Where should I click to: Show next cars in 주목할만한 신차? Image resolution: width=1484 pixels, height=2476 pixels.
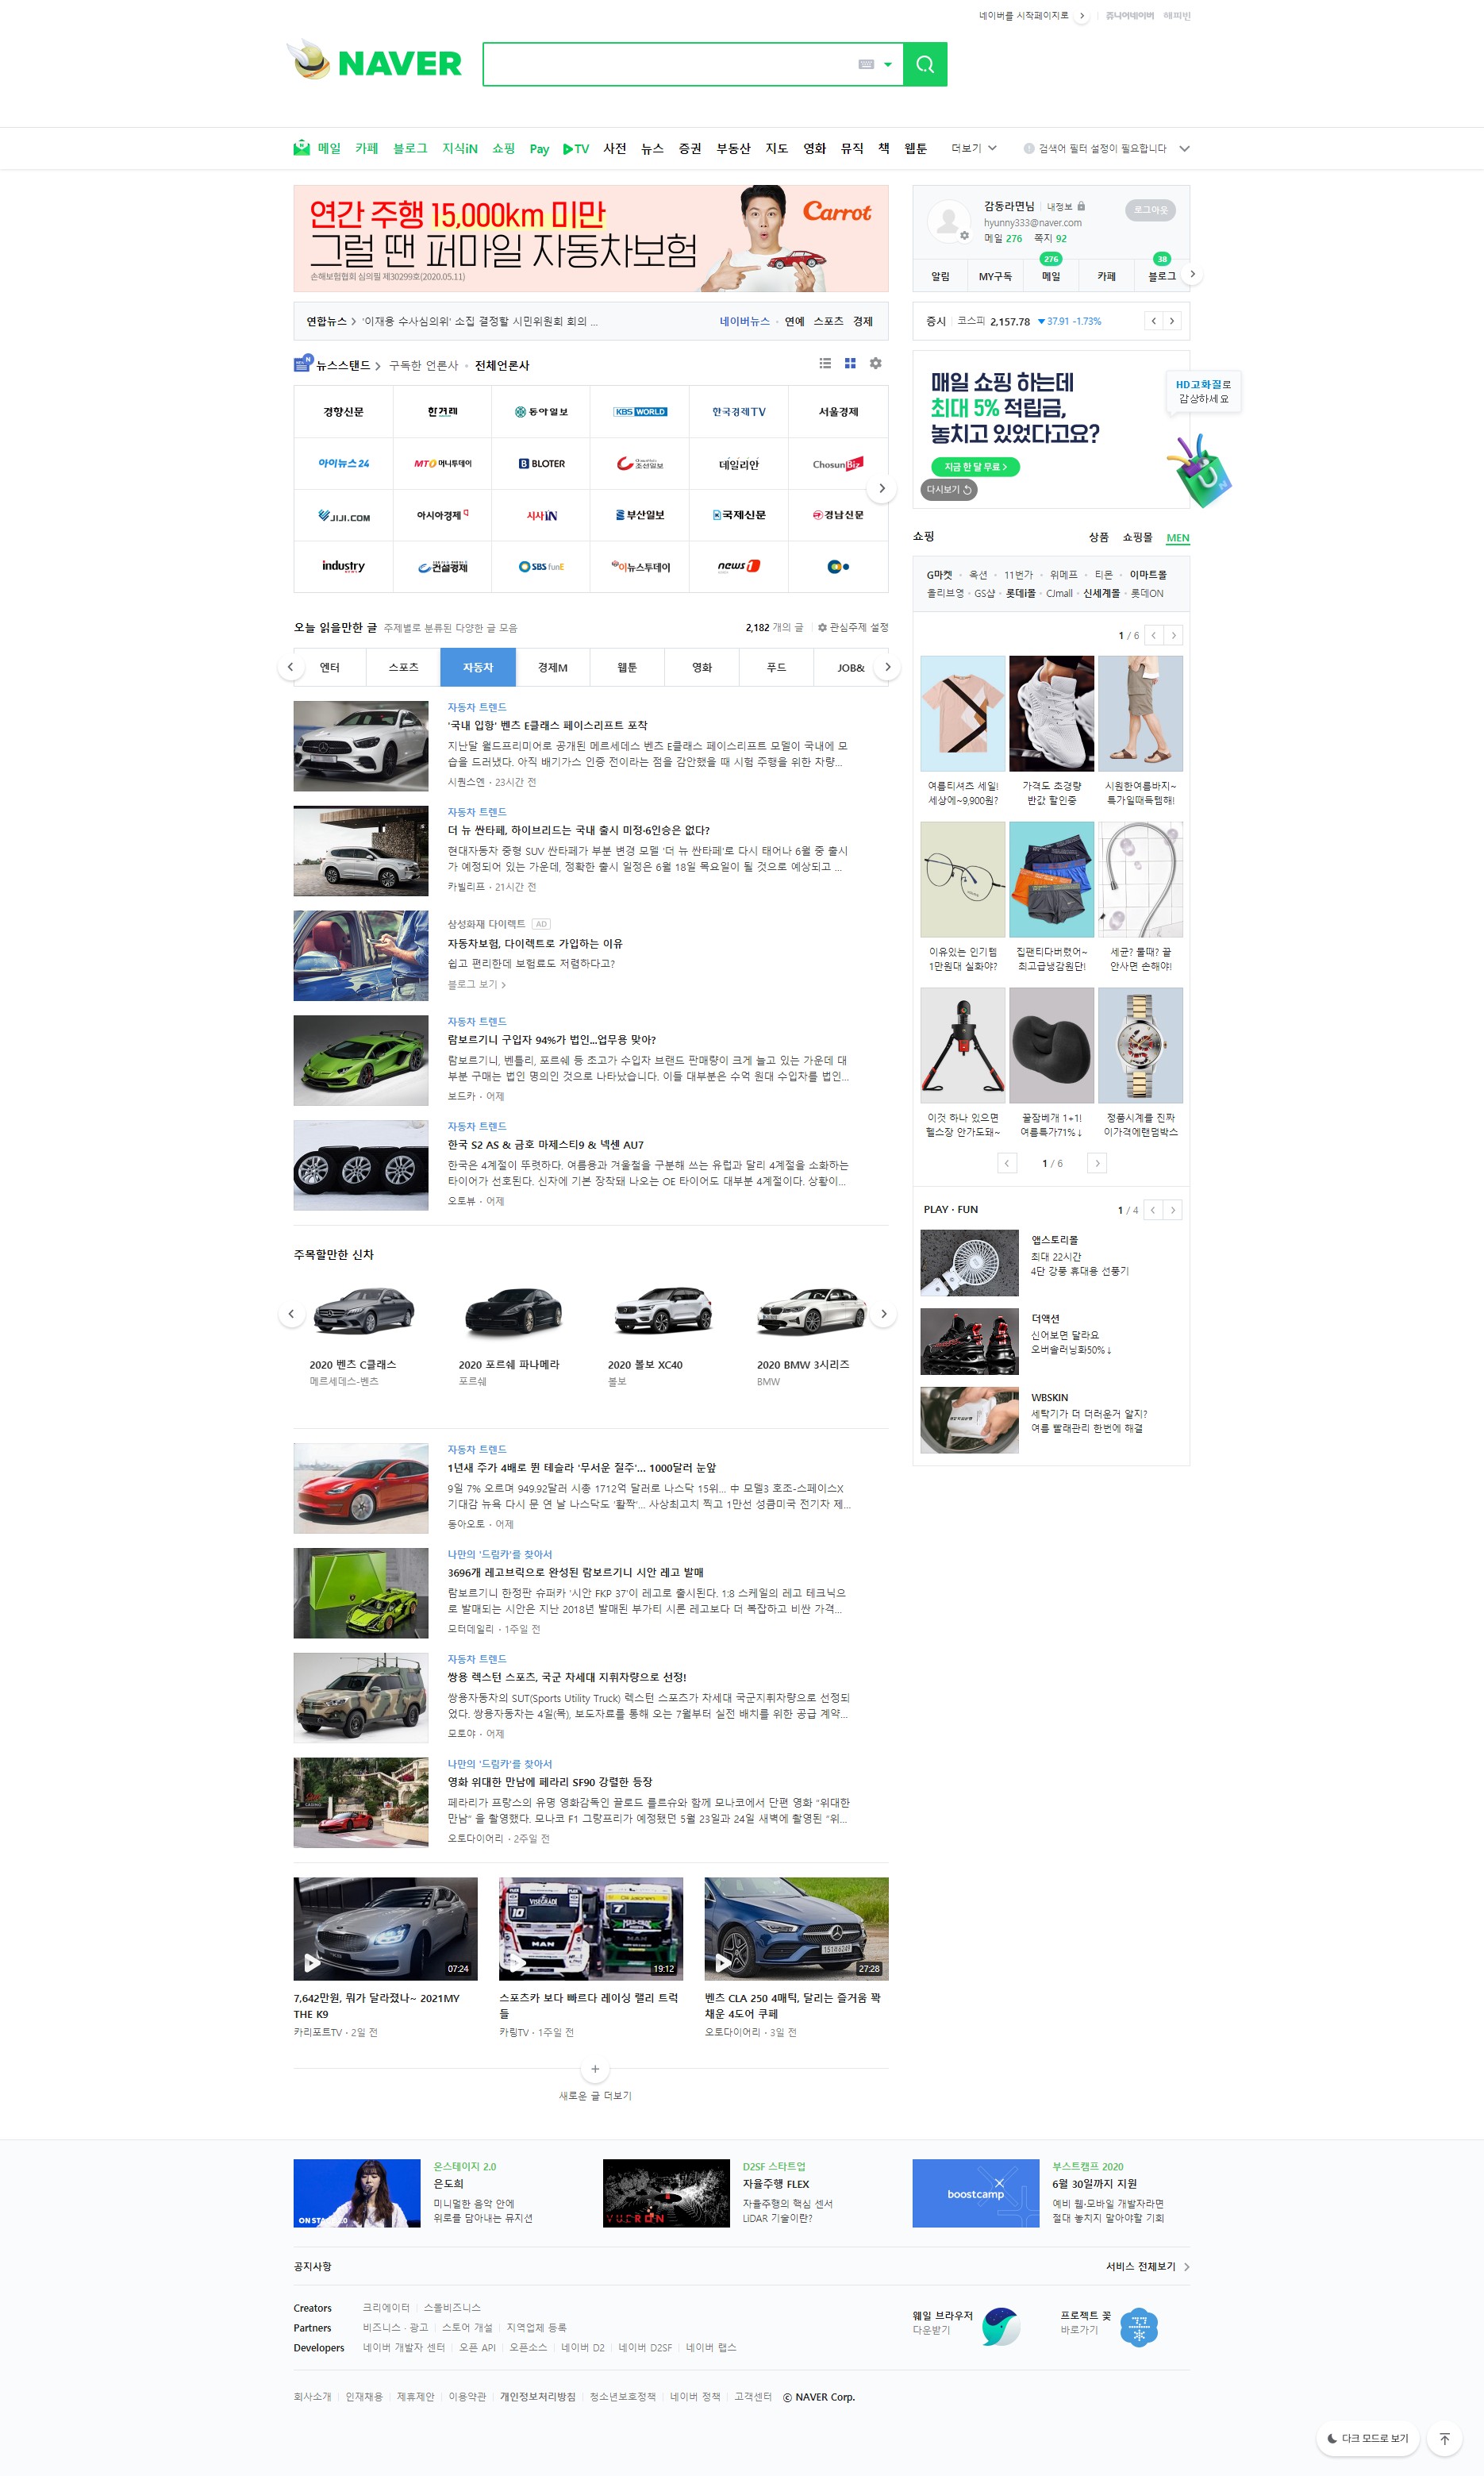point(883,1314)
